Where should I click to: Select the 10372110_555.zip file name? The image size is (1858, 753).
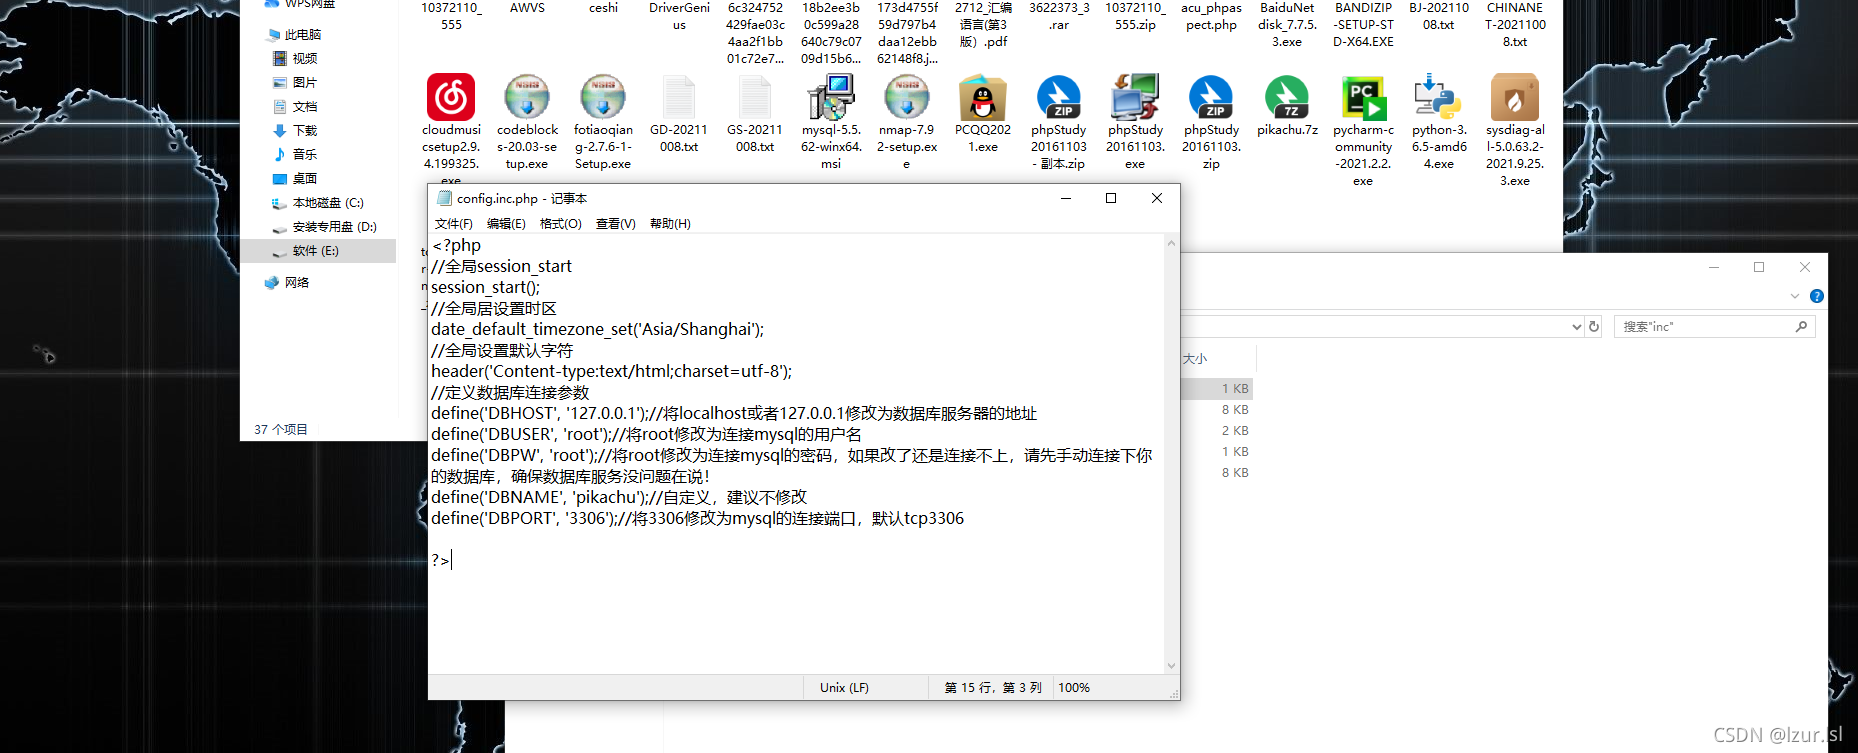(1135, 16)
